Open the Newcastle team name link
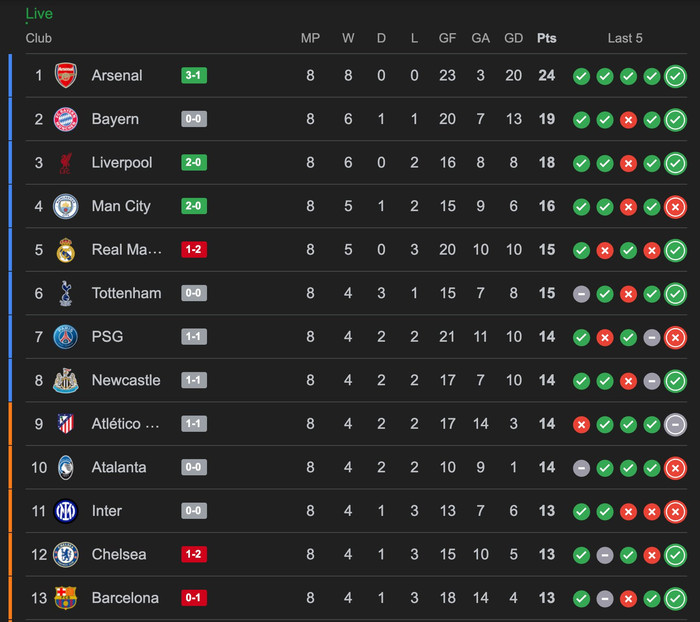Viewport: 700px width, 622px height. [x=126, y=380]
